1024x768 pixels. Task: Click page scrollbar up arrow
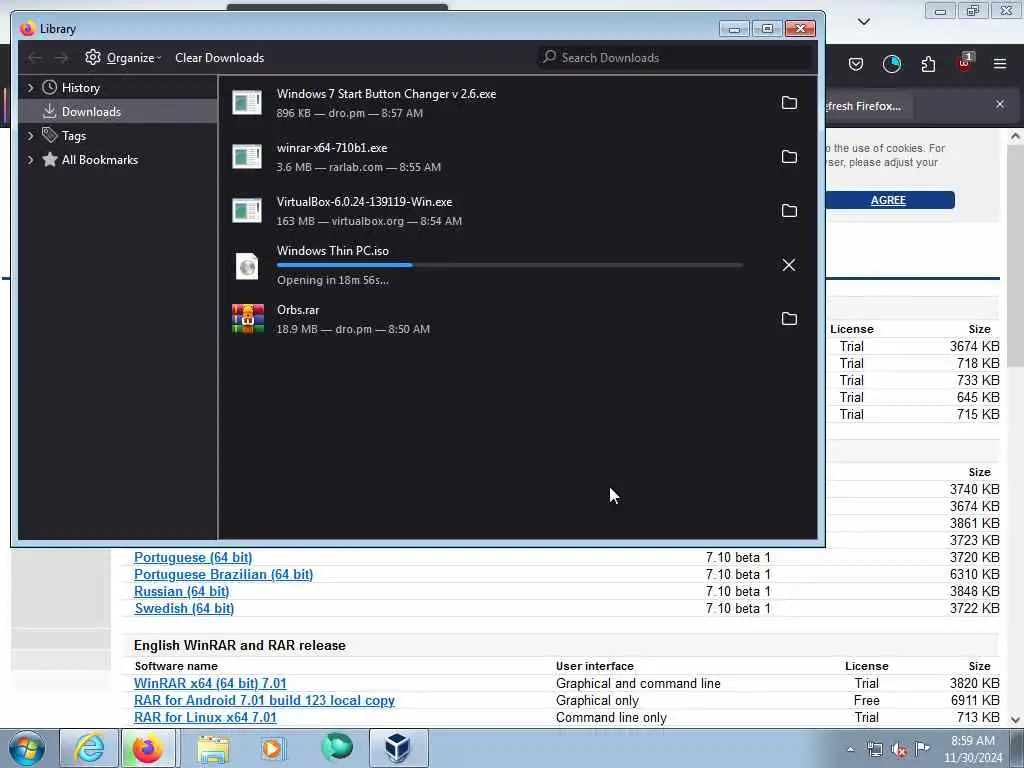point(1015,136)
